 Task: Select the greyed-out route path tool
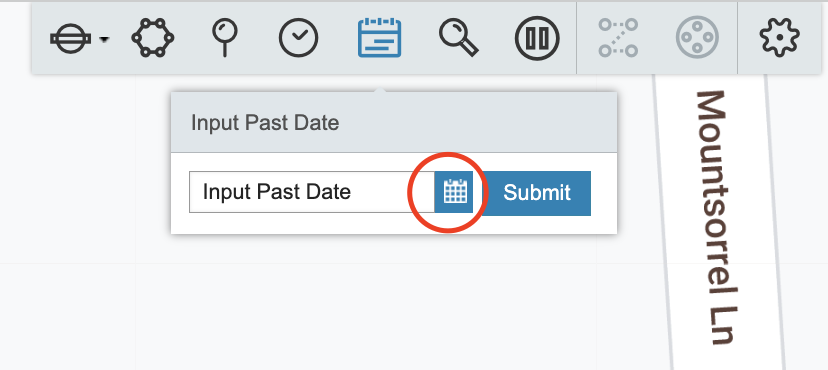pyautogui.click(x=618, y=38)
